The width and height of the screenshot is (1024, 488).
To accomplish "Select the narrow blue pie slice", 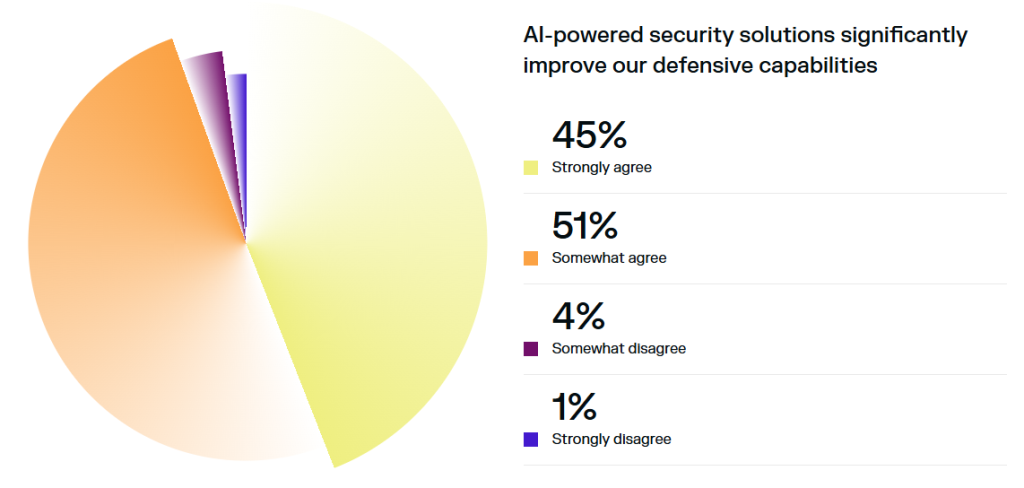I will [x=238, y=110].
